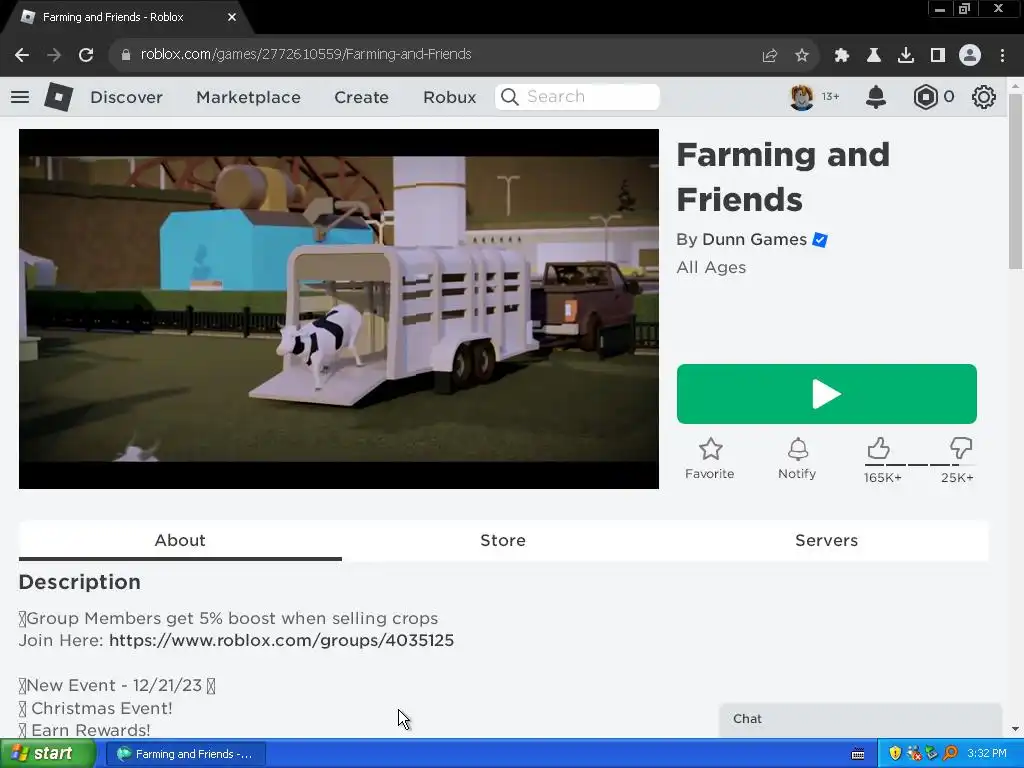Go back with the browser back arrow
Image resolution: width=1024 pixels, height=768 pixels.
click(x=22, y=55)
